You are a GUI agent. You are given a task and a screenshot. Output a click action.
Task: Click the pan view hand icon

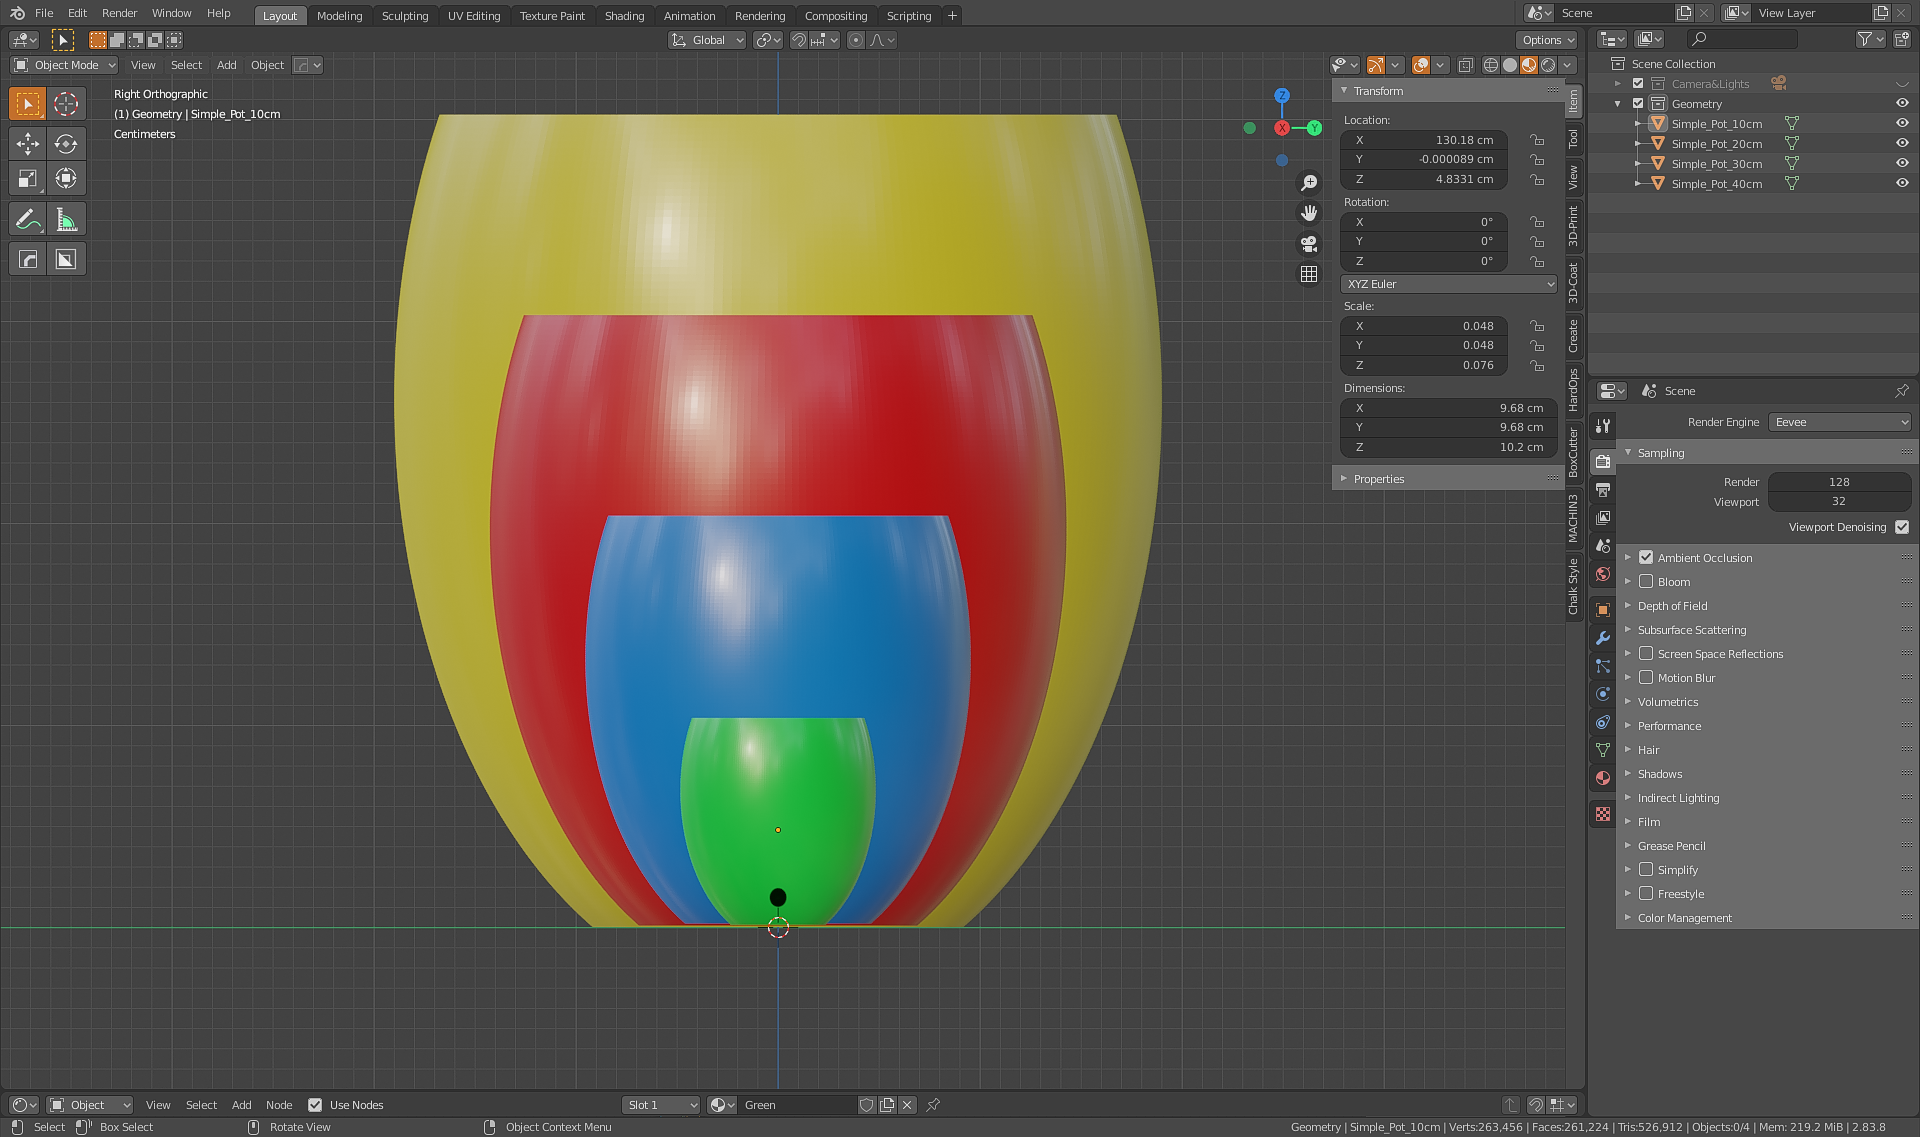tap(1308, 213)
